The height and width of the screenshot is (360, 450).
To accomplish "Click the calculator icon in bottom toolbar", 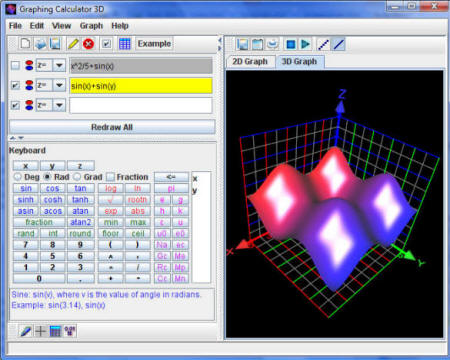I will [x=55, y=331].
